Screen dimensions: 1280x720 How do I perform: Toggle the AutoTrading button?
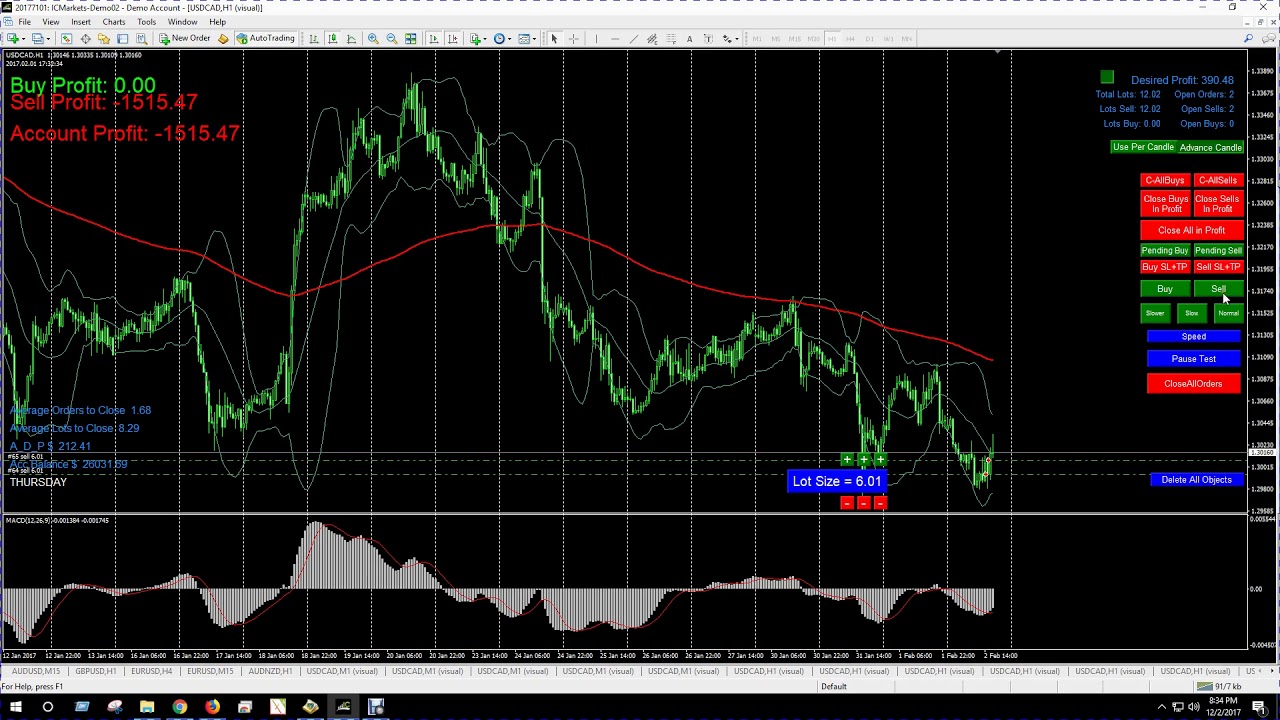pos(266,38)
